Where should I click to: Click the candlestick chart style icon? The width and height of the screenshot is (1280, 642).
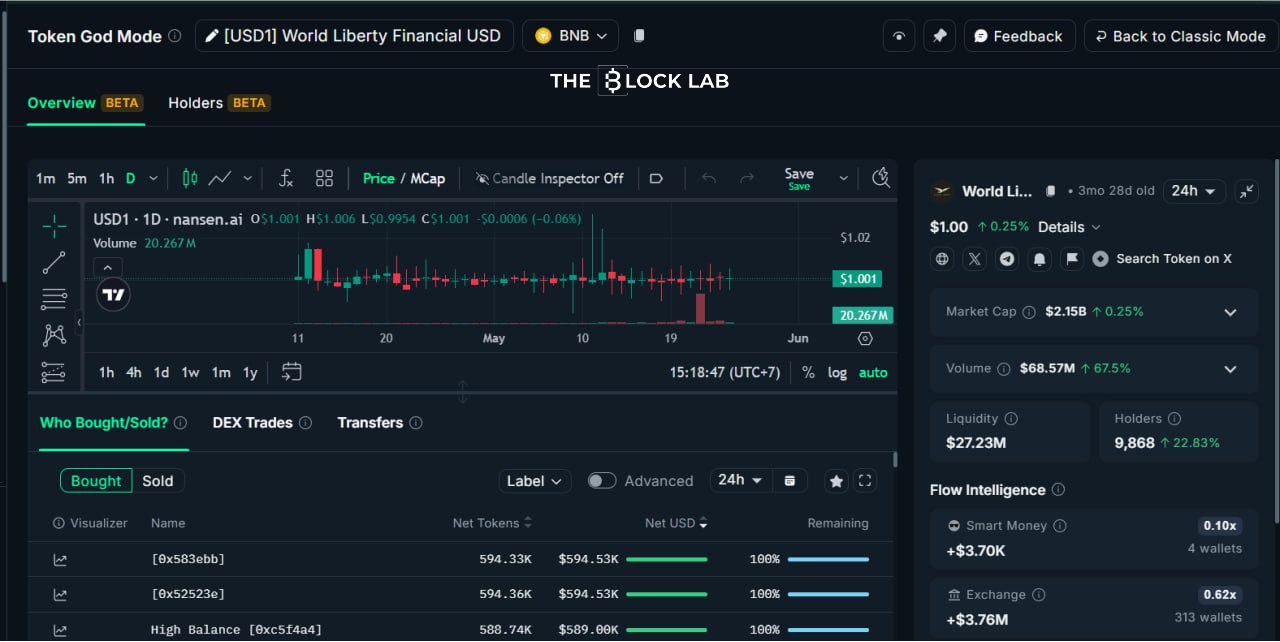click(190, 178)
